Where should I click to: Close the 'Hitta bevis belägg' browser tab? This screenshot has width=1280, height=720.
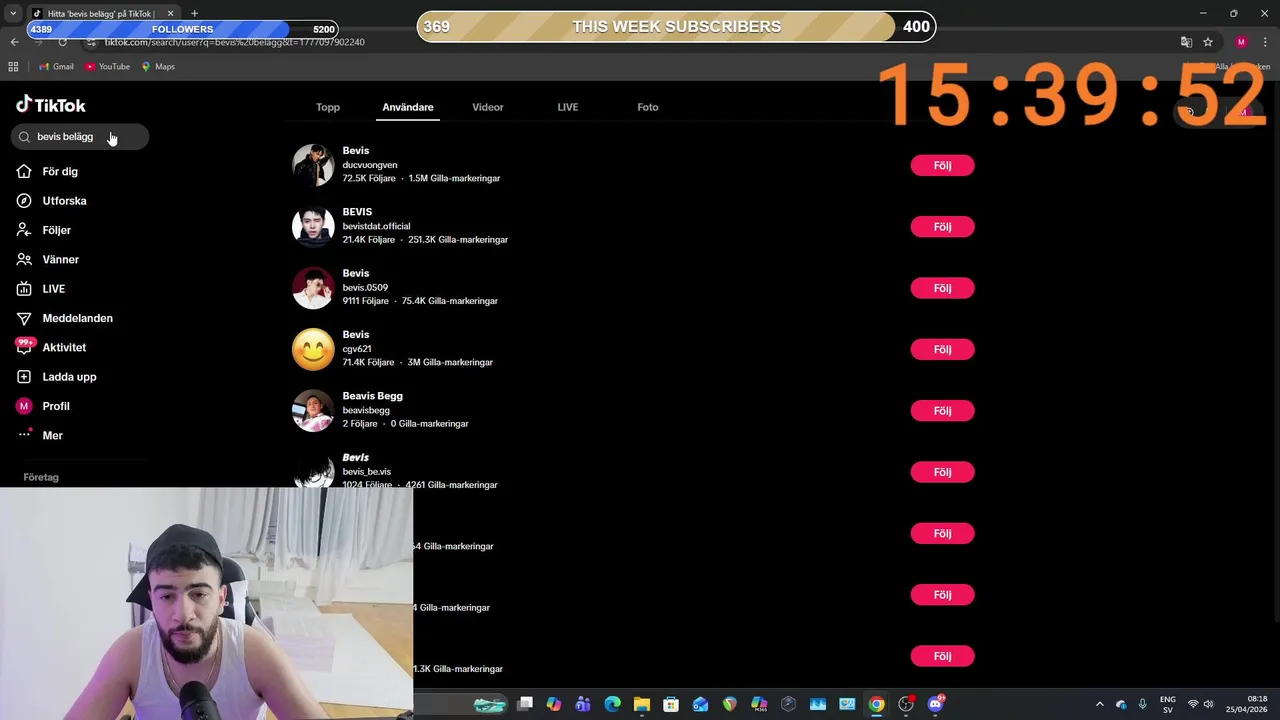170,14
